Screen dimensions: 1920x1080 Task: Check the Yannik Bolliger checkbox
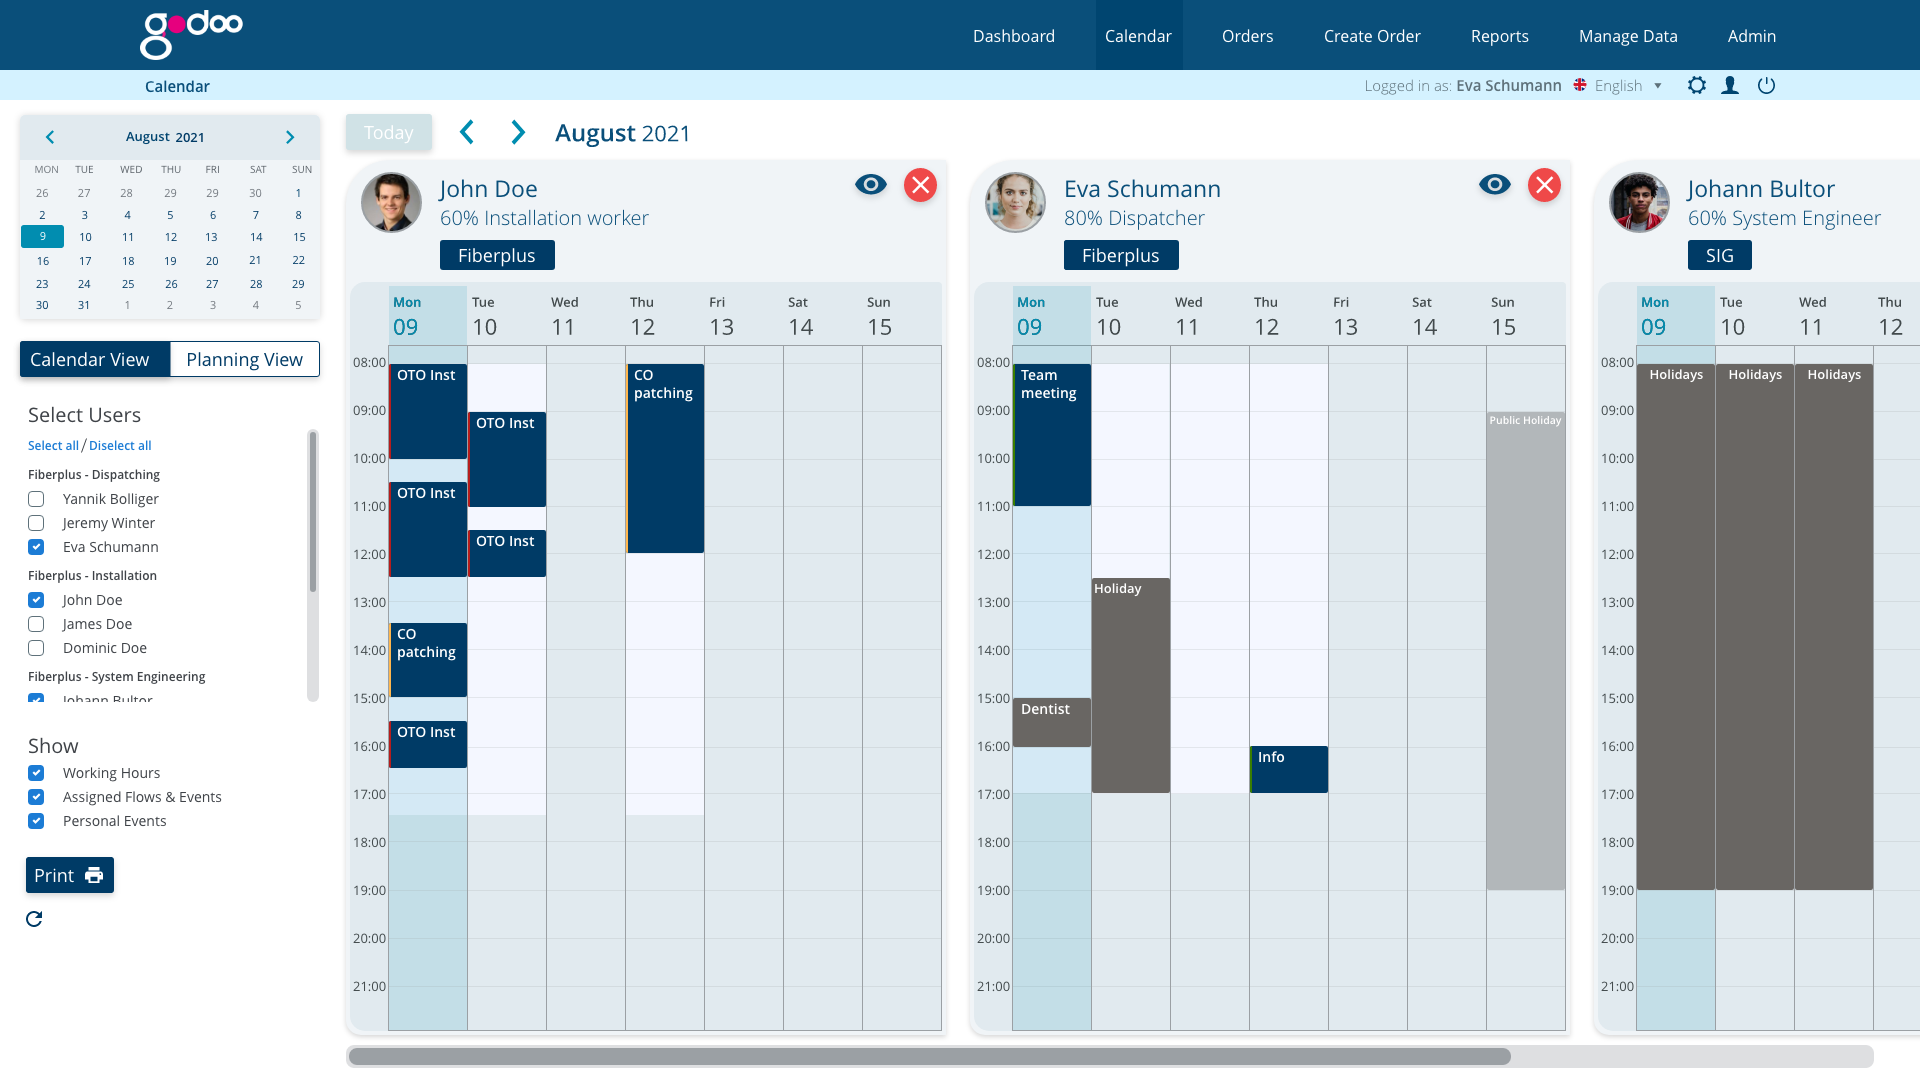click(x=36, y=499)
